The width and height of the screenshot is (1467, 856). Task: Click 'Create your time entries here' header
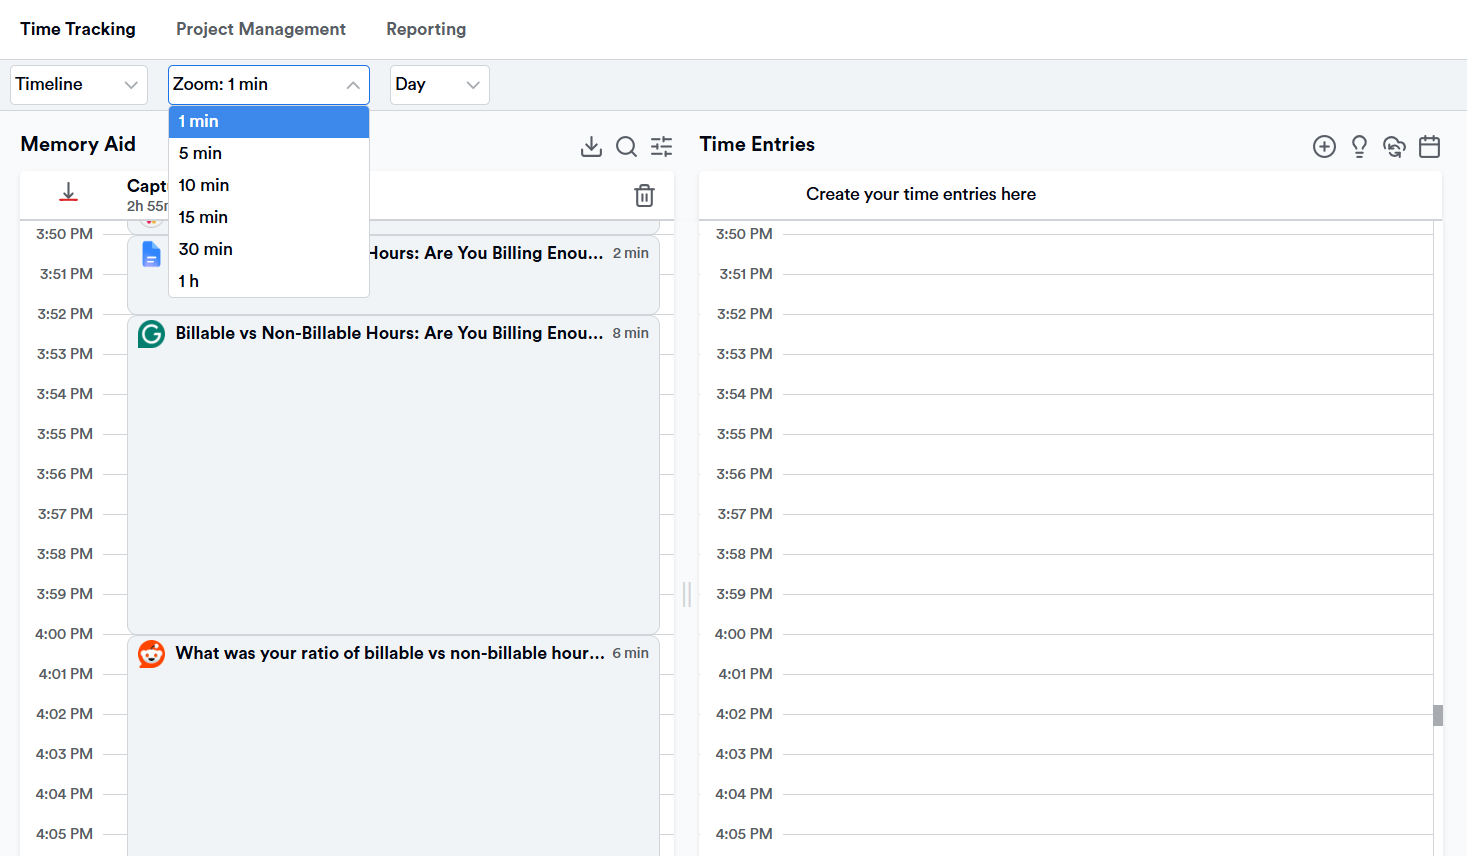tap(921, 194)
